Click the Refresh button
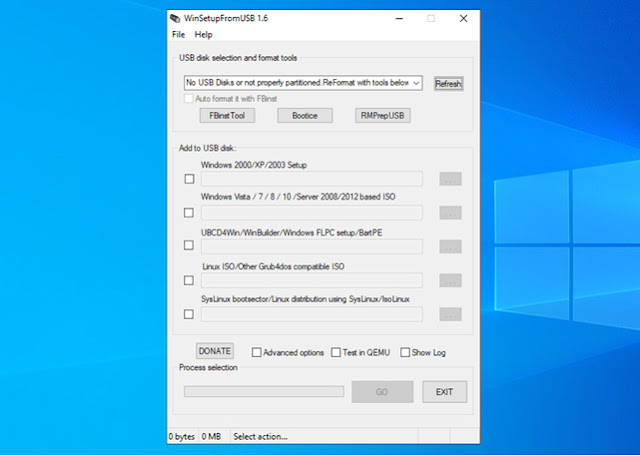 (x=448, y=84)
